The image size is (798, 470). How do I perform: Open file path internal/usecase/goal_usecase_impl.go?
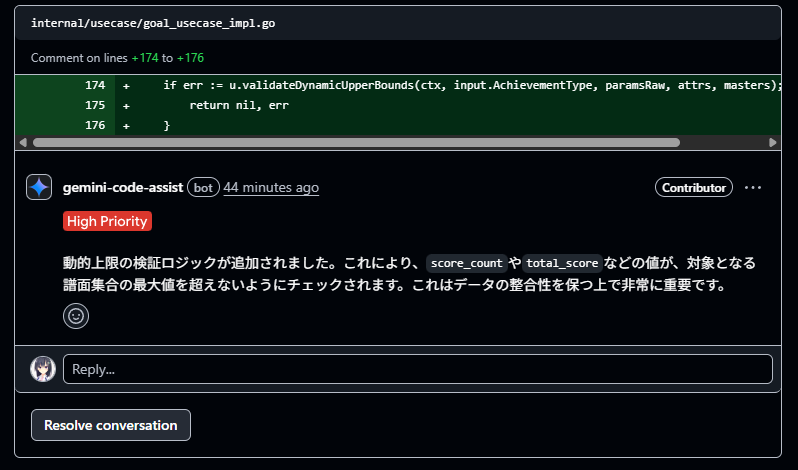coord(153,23)
